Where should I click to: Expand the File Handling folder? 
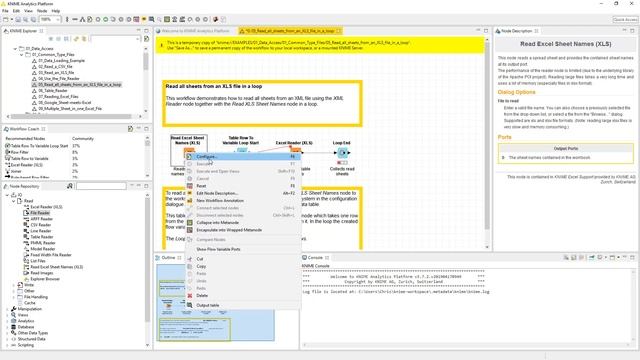[x=14, y=297]
